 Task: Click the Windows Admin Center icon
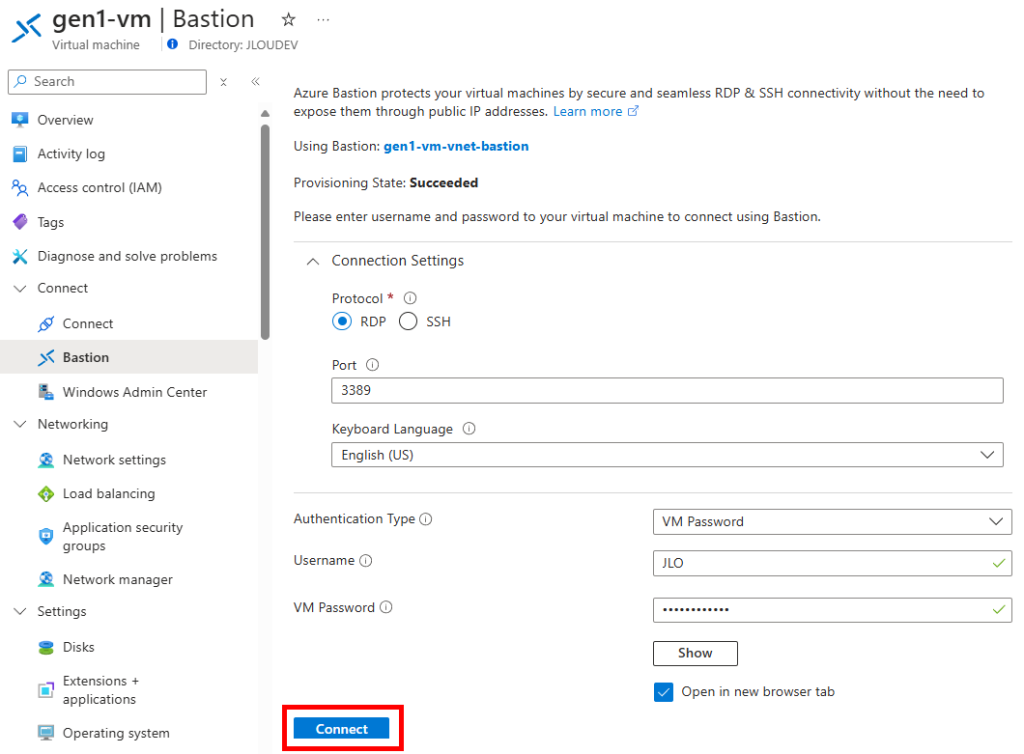click(x=46, y=392)
